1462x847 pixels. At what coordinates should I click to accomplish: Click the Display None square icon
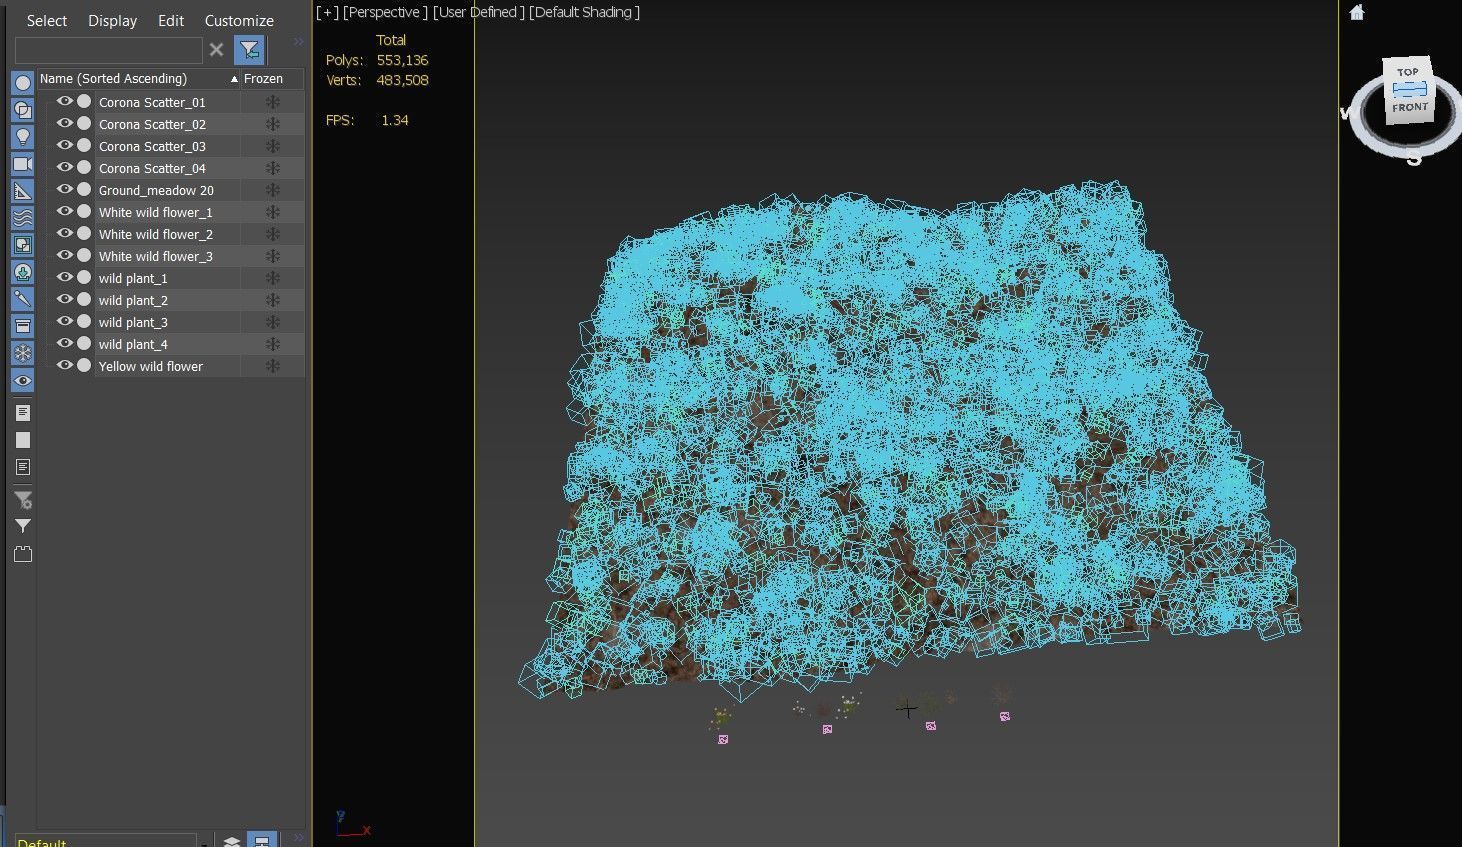[x=22, y=440]
